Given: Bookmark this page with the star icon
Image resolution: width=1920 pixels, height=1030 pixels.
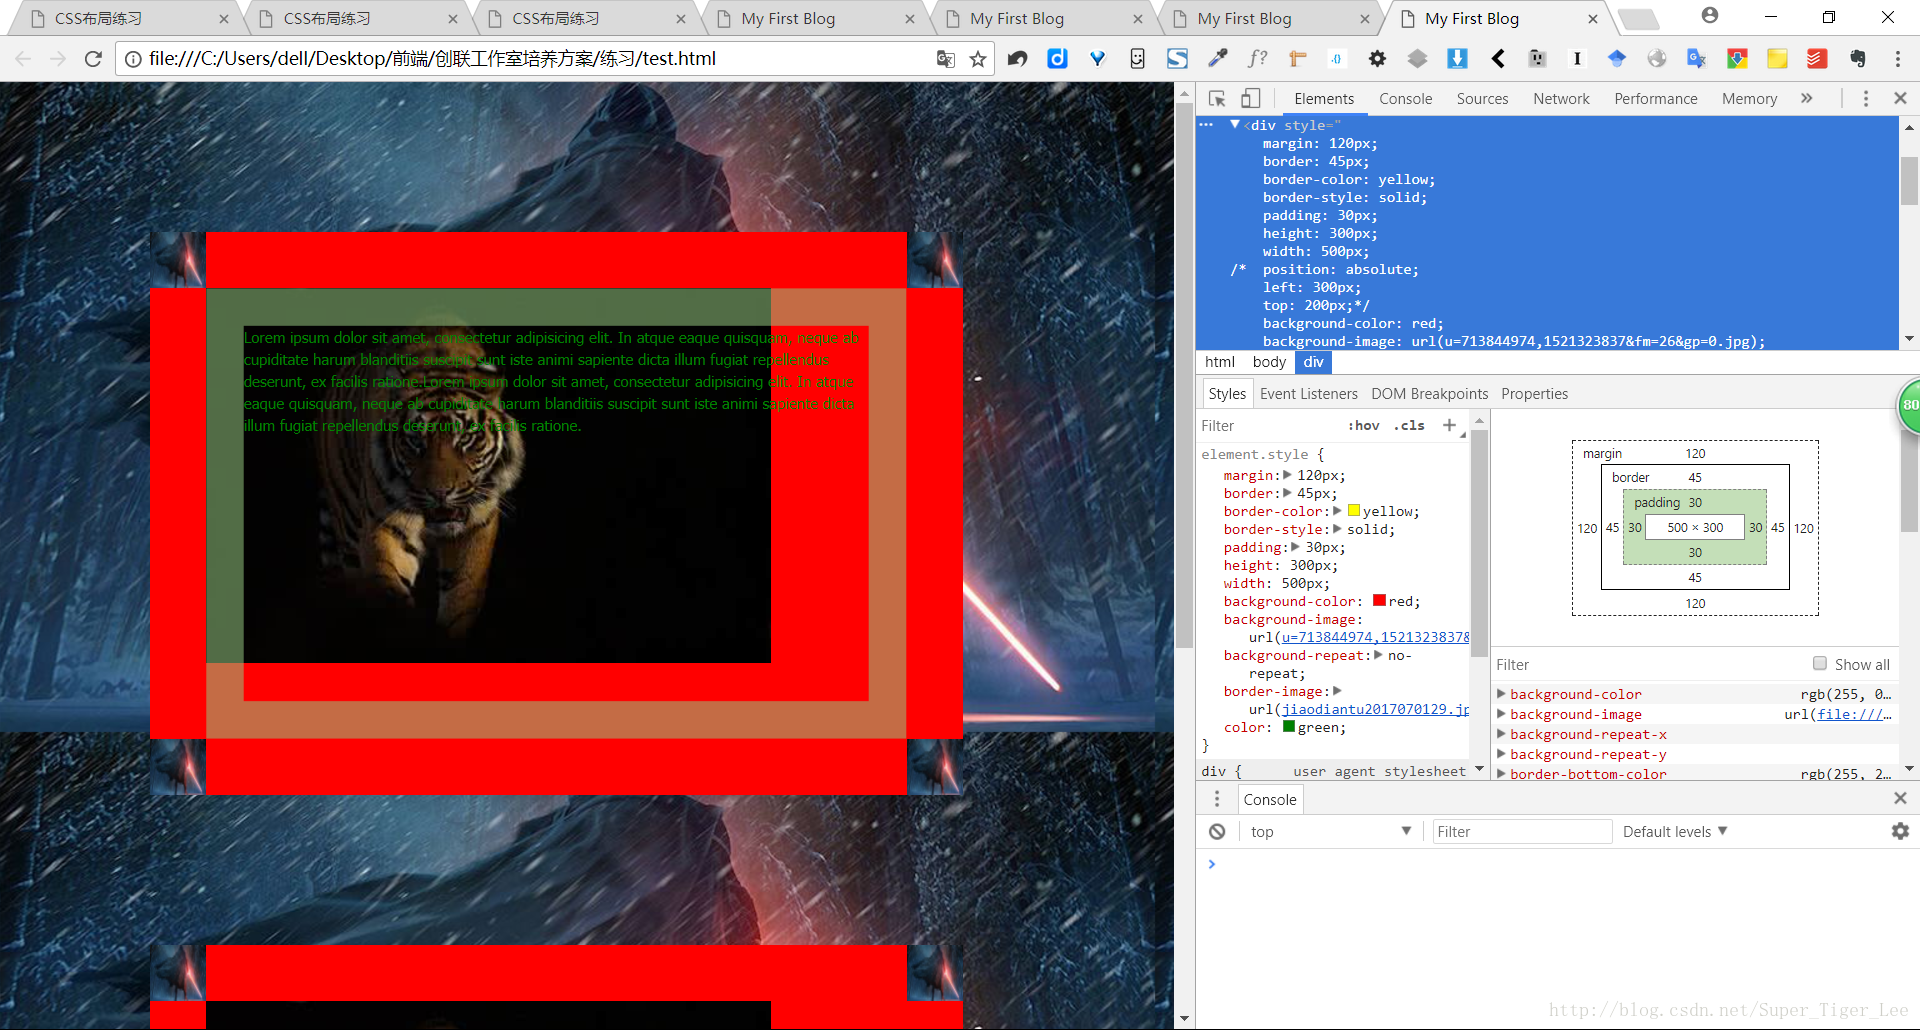Looking at the screenshot, I should [978, 59].
